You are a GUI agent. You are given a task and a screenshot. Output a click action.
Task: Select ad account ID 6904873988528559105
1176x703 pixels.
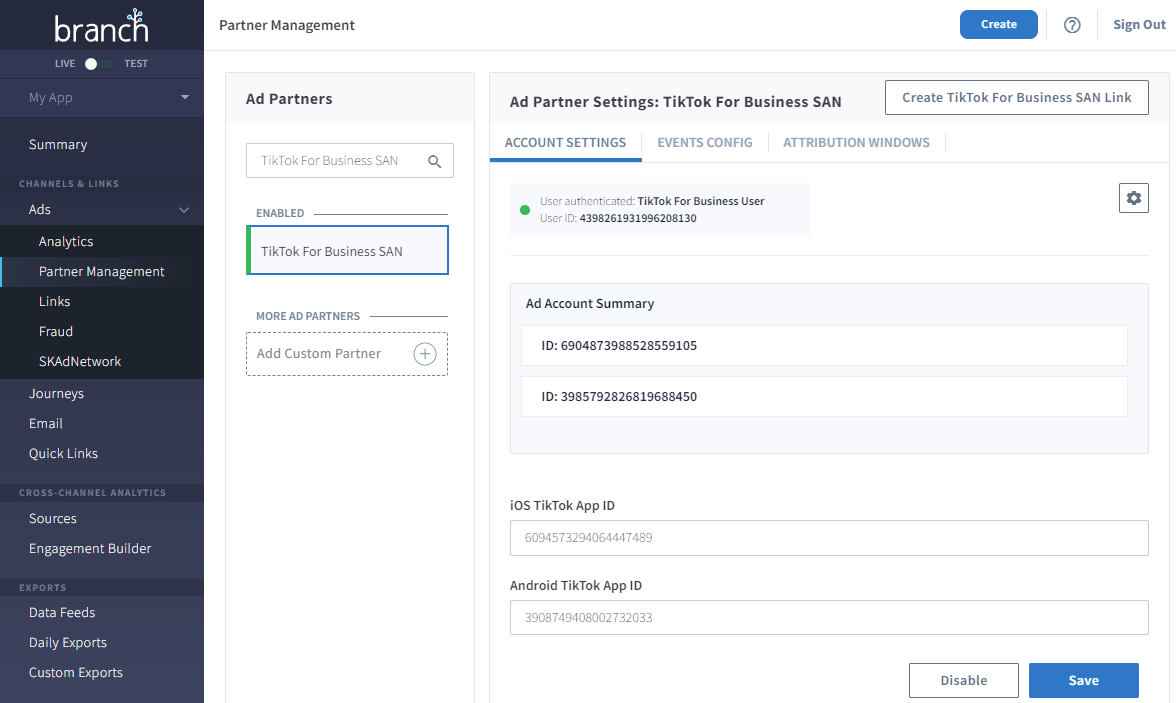pyautogui.click(x=824, y=346)
